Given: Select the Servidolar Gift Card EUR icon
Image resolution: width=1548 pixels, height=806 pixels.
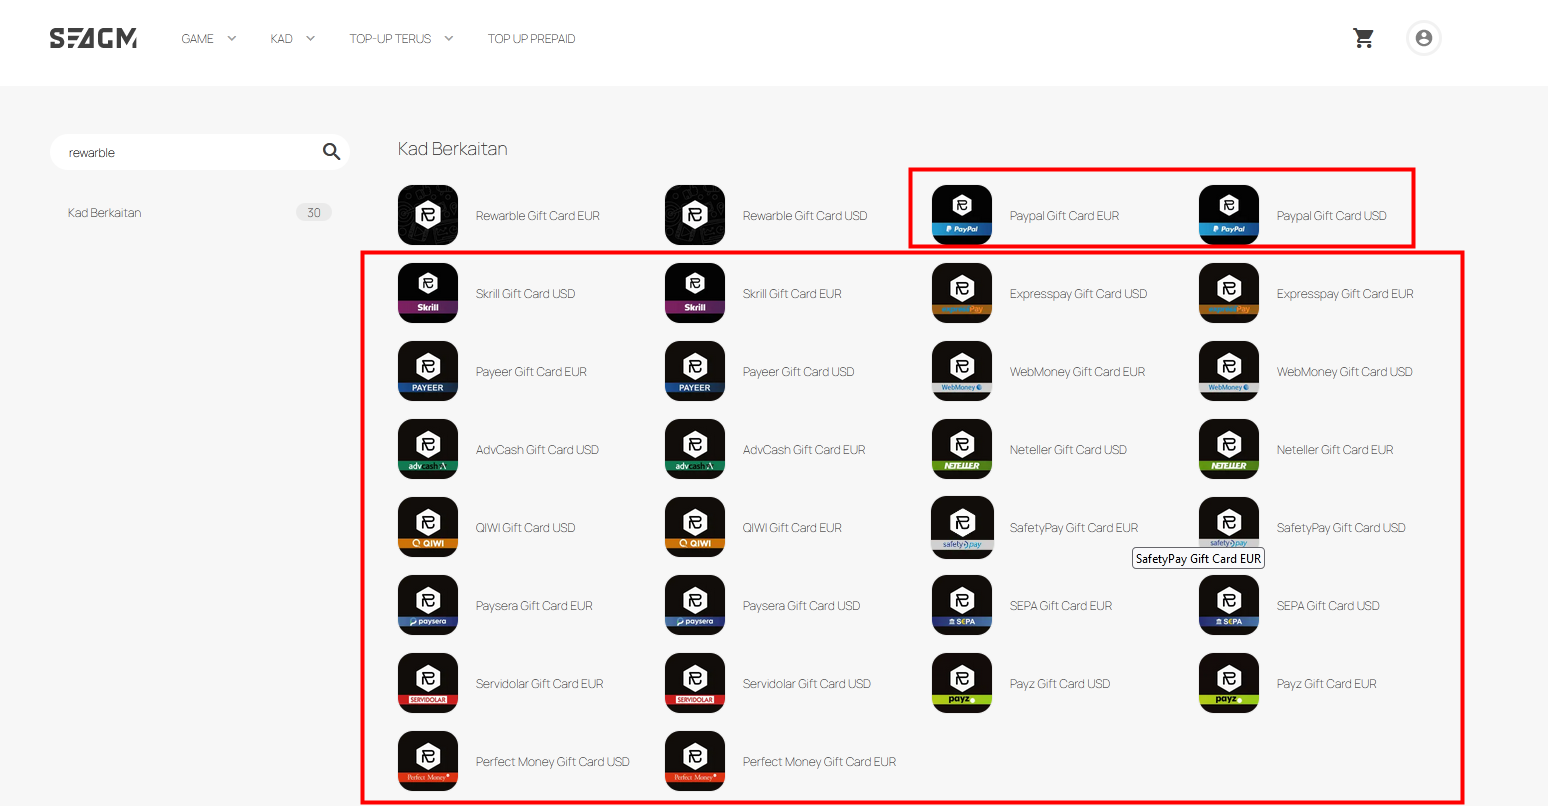Looking at the screenshot, I should tap(428, 683).
